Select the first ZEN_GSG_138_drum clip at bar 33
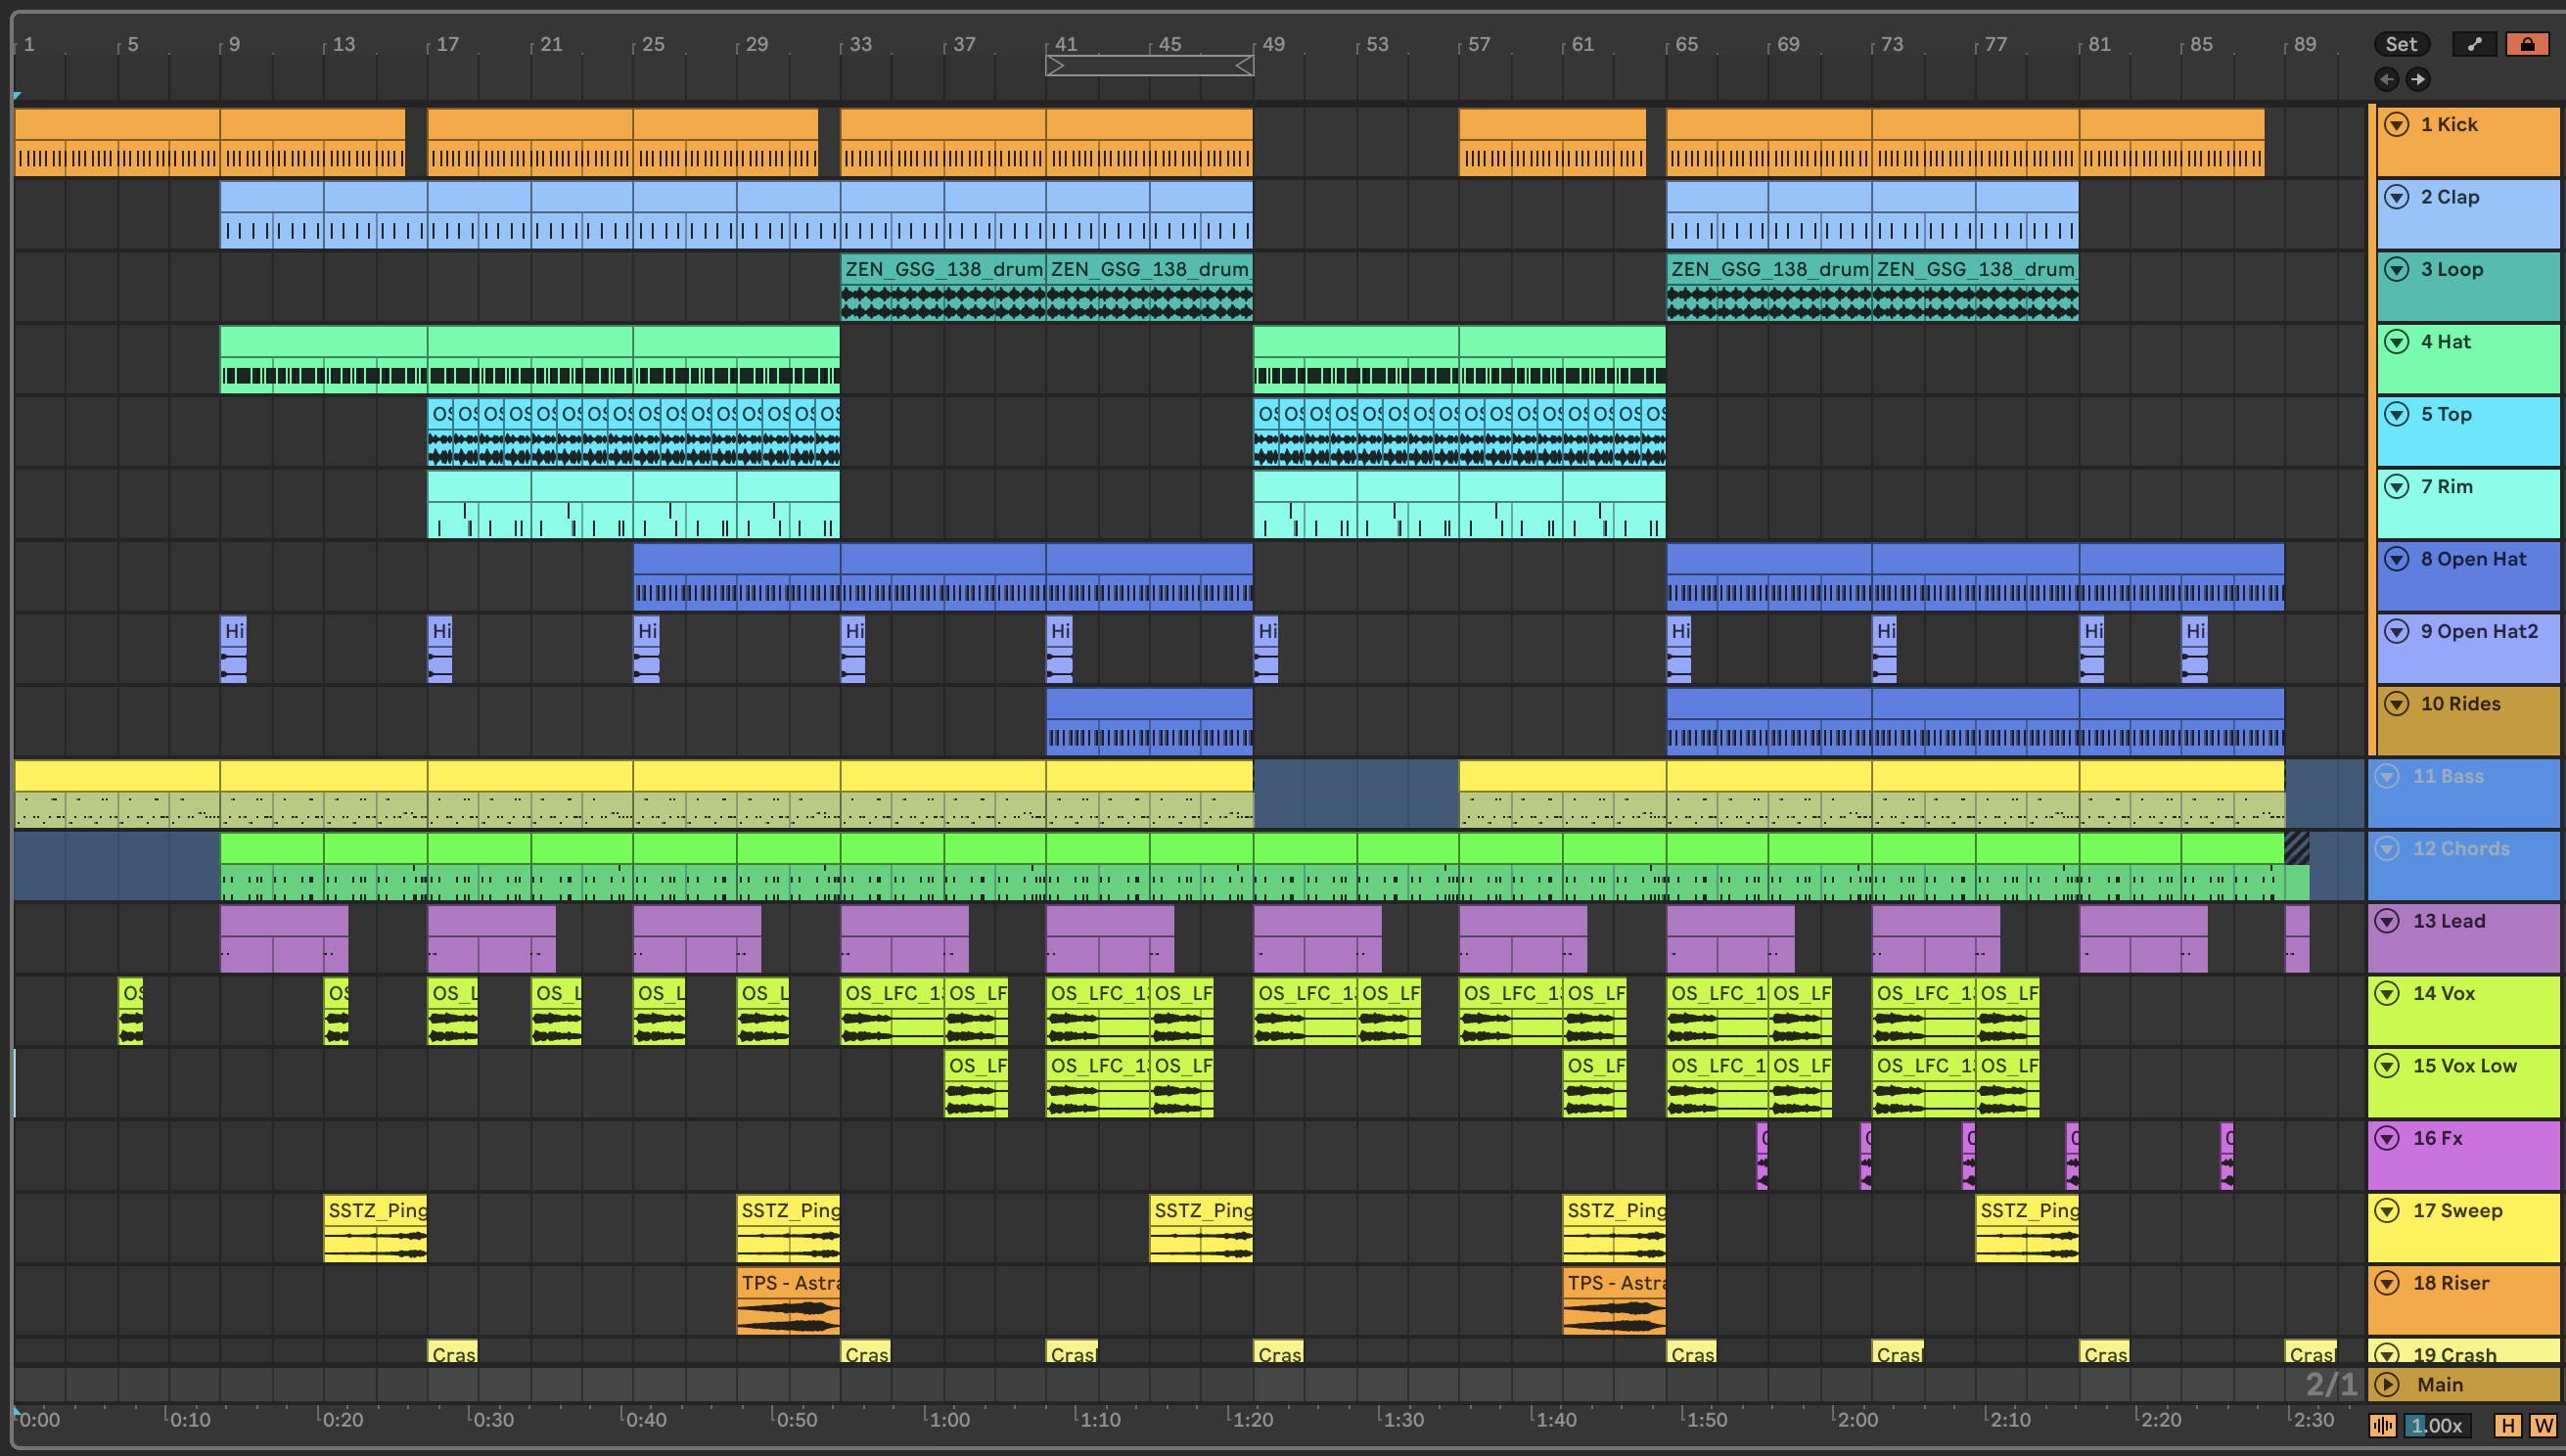Viewport: 2566px width, 1456px height. tap(943, 286)
